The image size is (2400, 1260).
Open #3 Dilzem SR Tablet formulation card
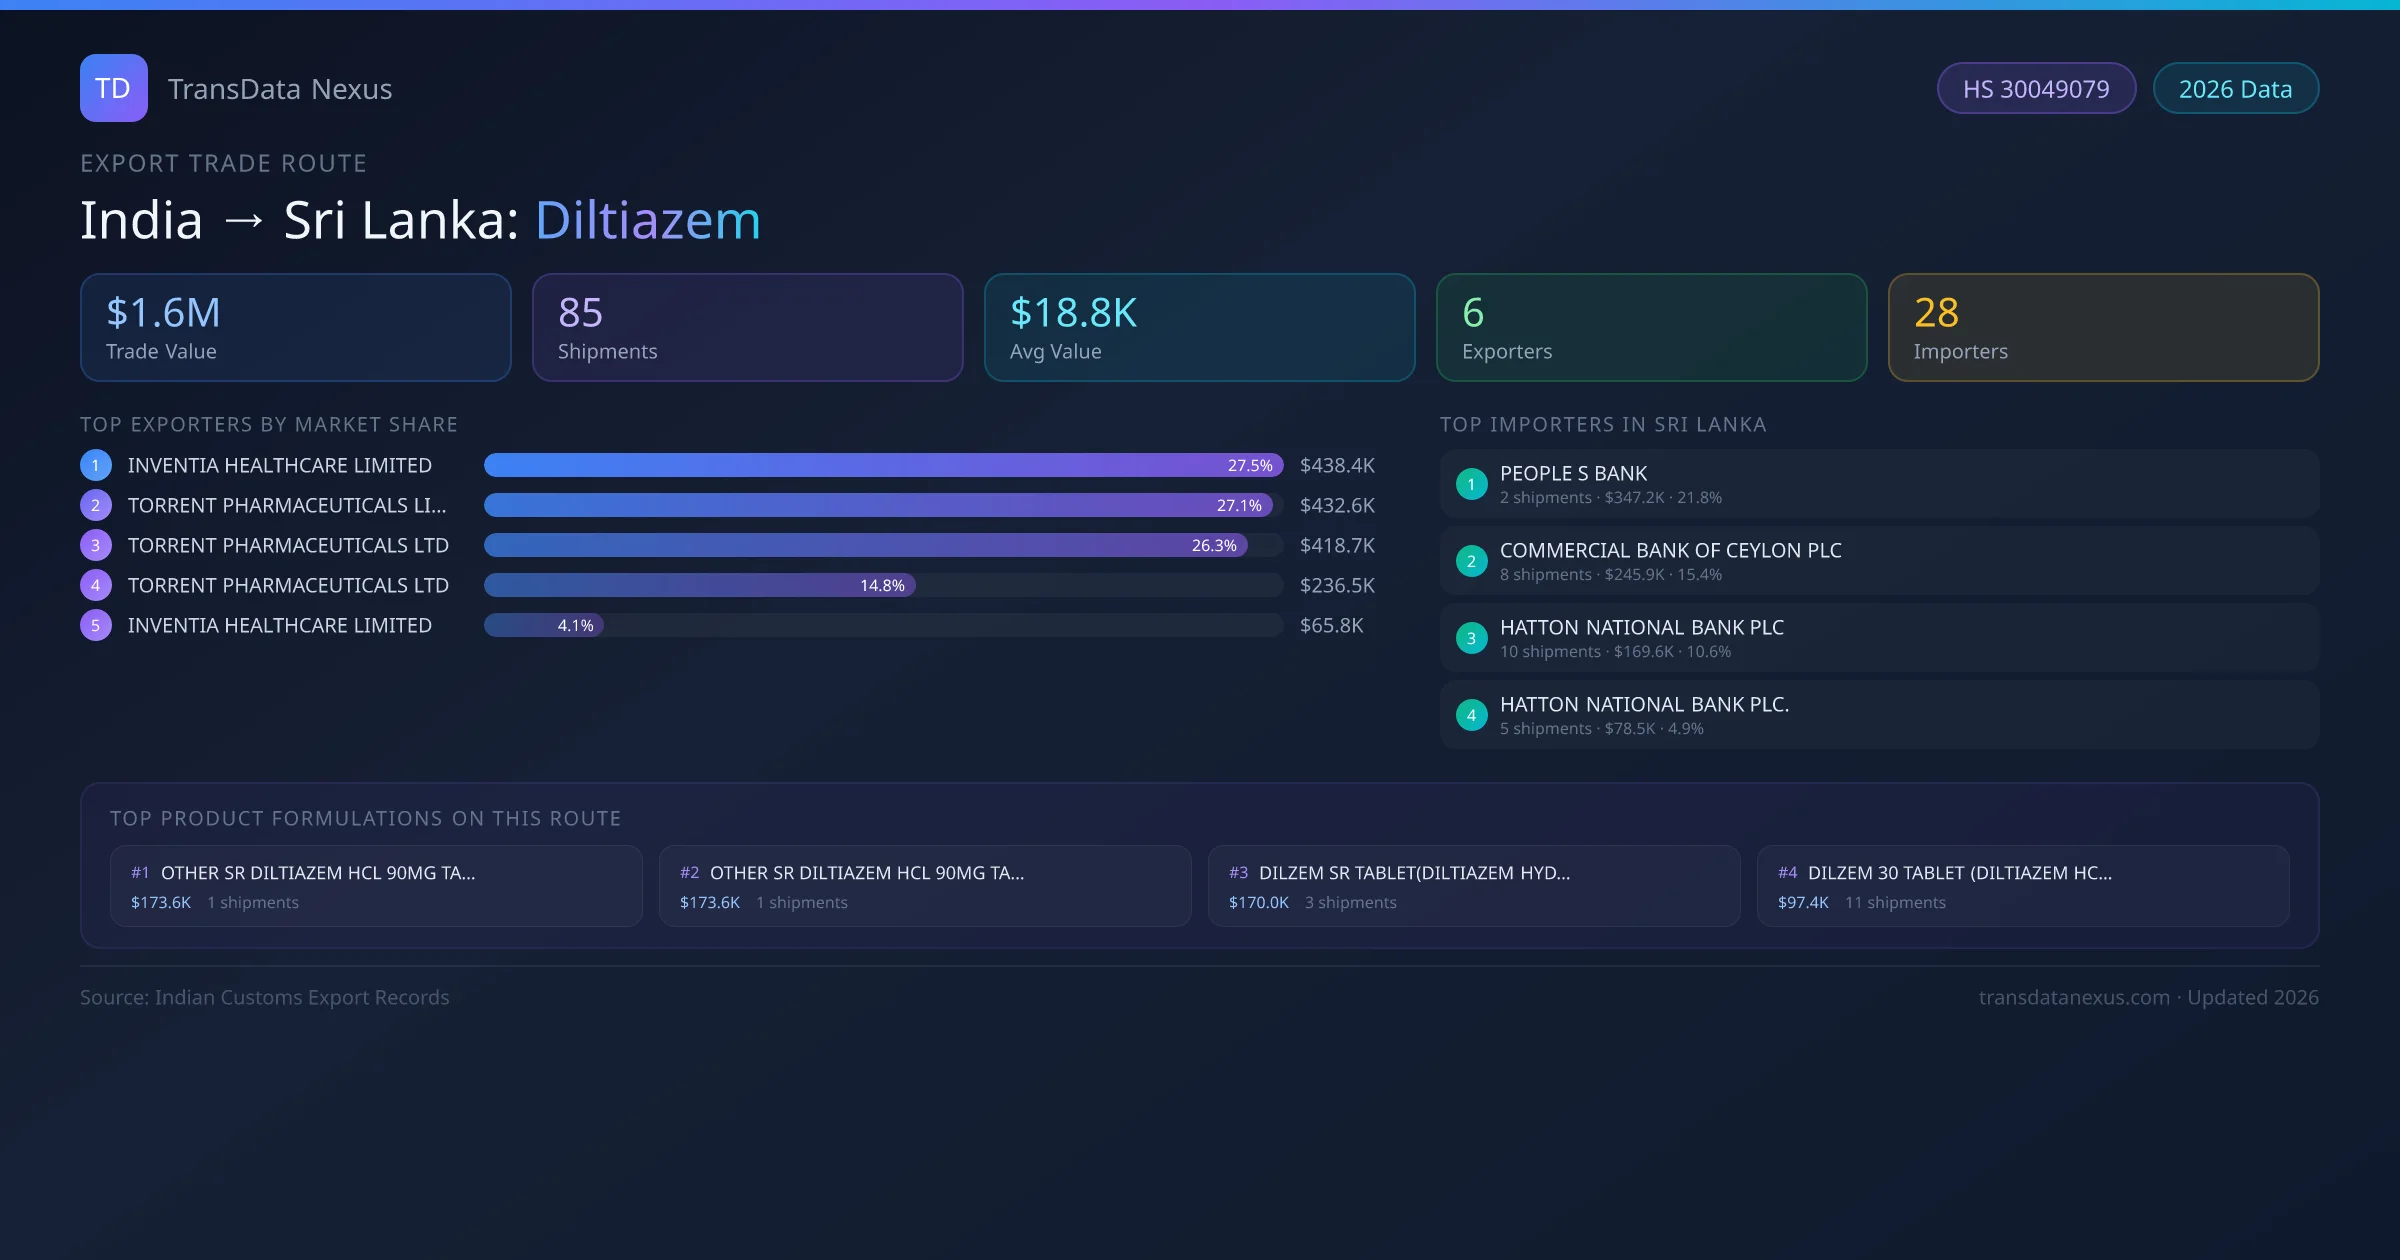coord(1473,886)
